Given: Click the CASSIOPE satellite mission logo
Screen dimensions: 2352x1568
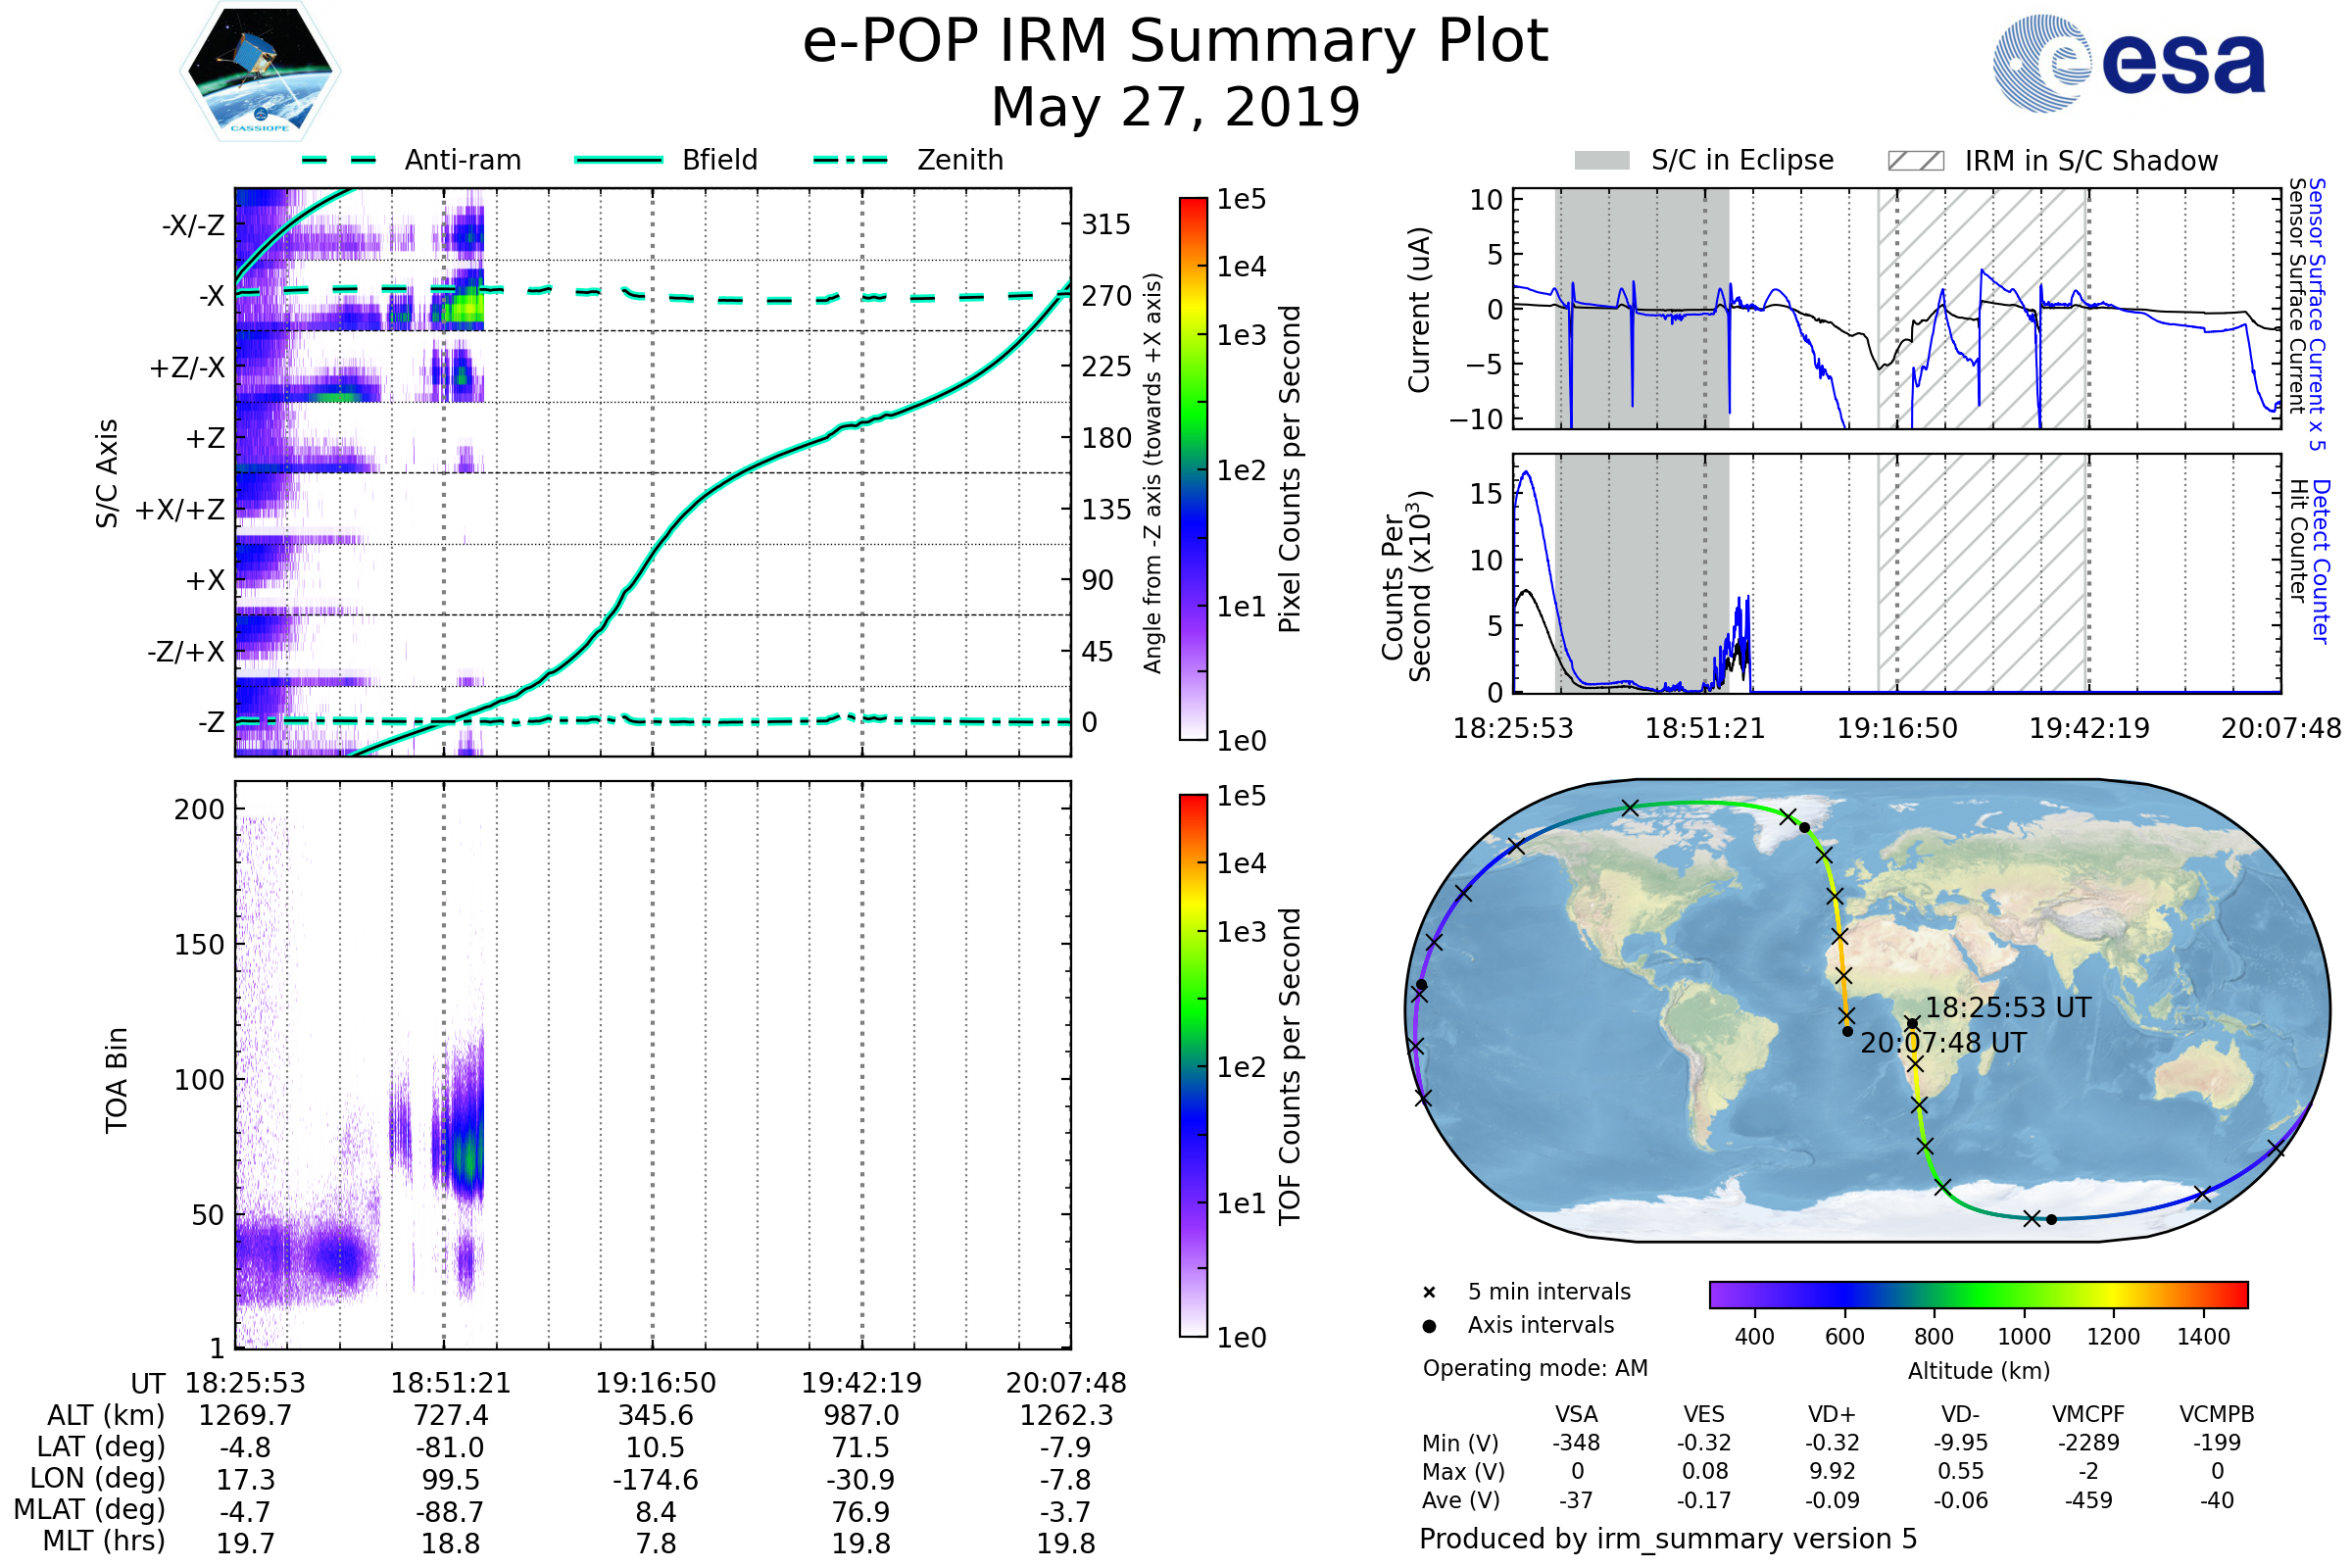Looking at the screenshot, I should click(260, 72).
